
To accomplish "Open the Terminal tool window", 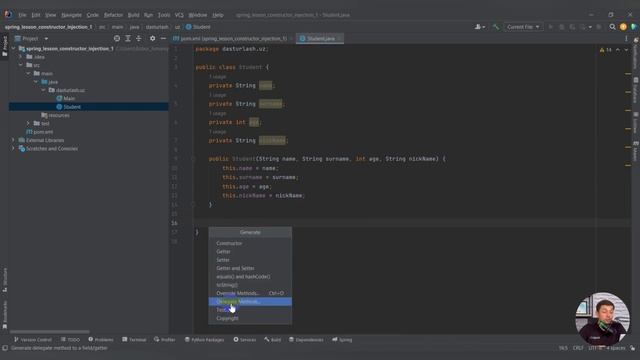I will (x=134, y=340).
